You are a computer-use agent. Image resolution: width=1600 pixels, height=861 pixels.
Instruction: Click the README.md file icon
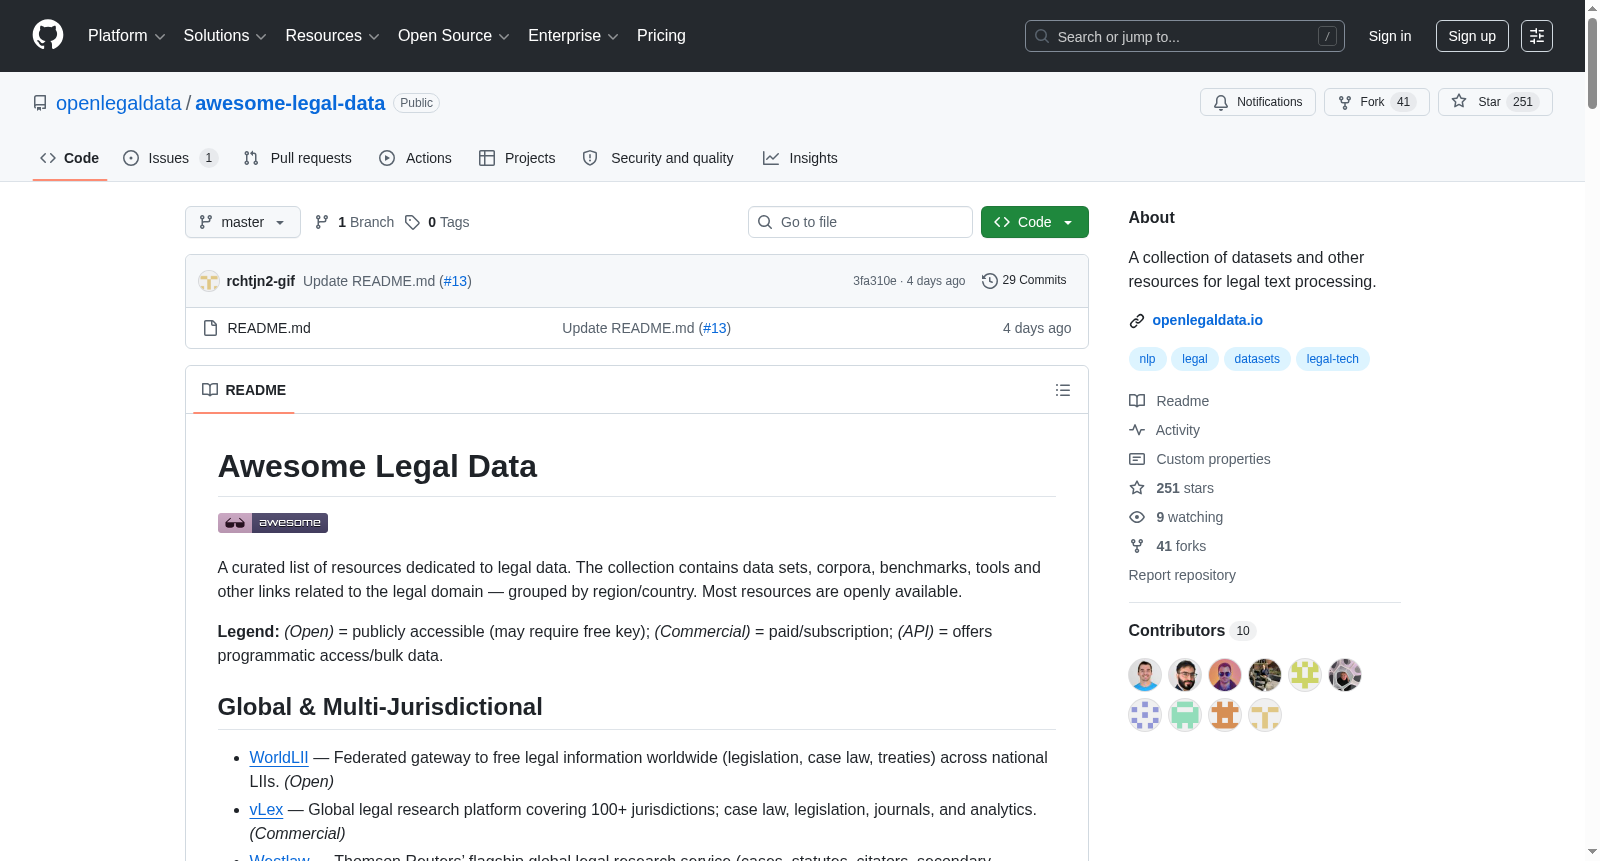pyautogui.click(x=210, y=328)
